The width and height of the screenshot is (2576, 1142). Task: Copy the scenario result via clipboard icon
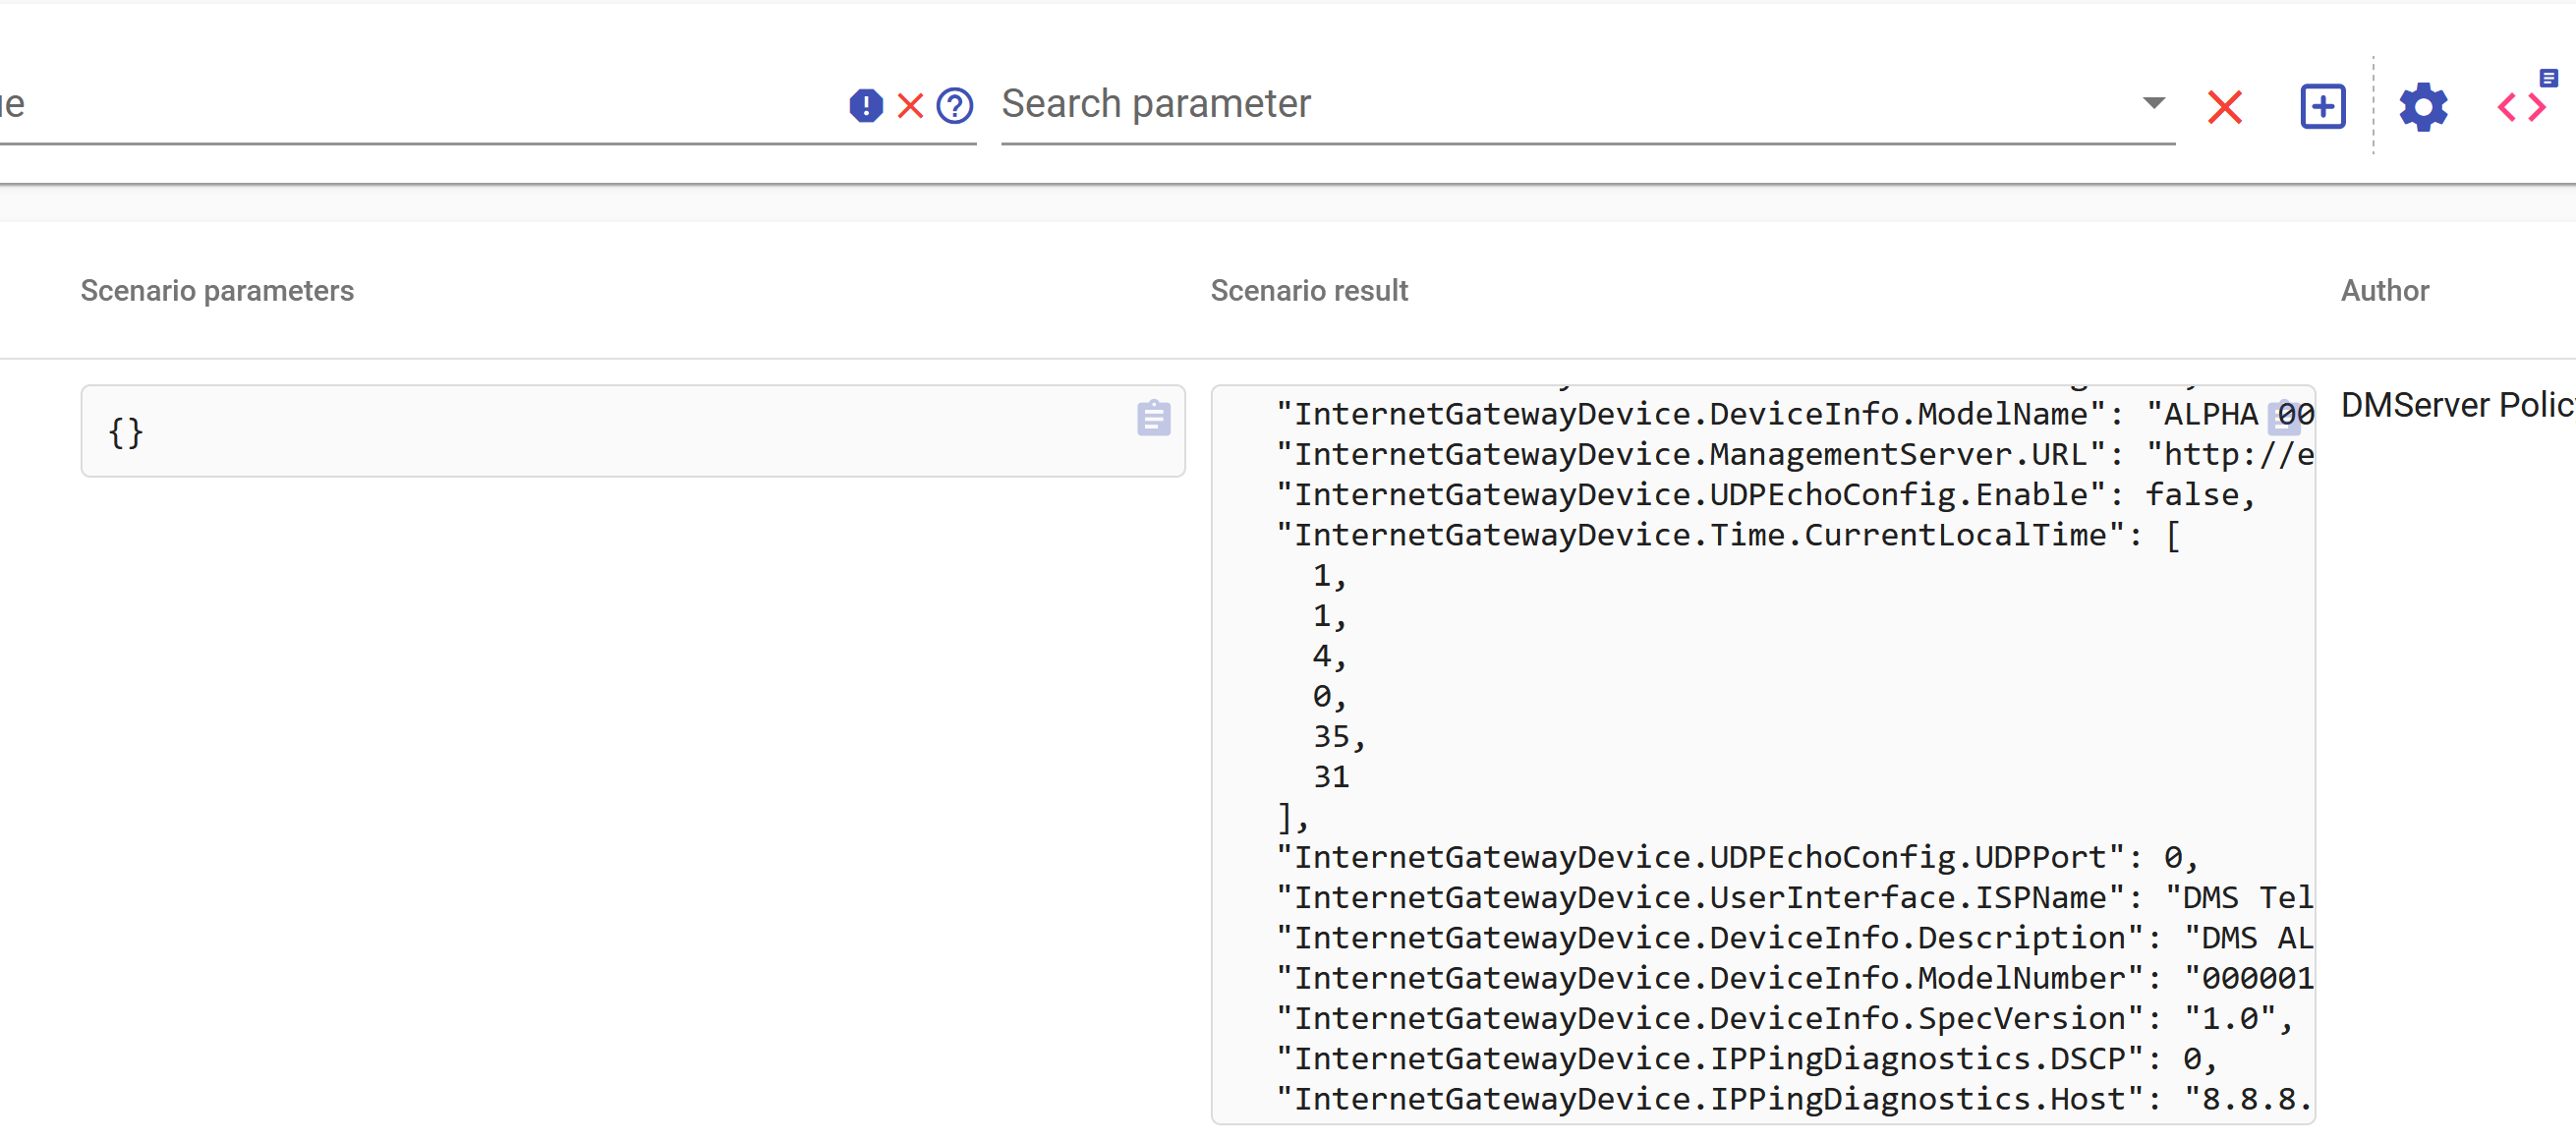click(x=2285, y=418)
